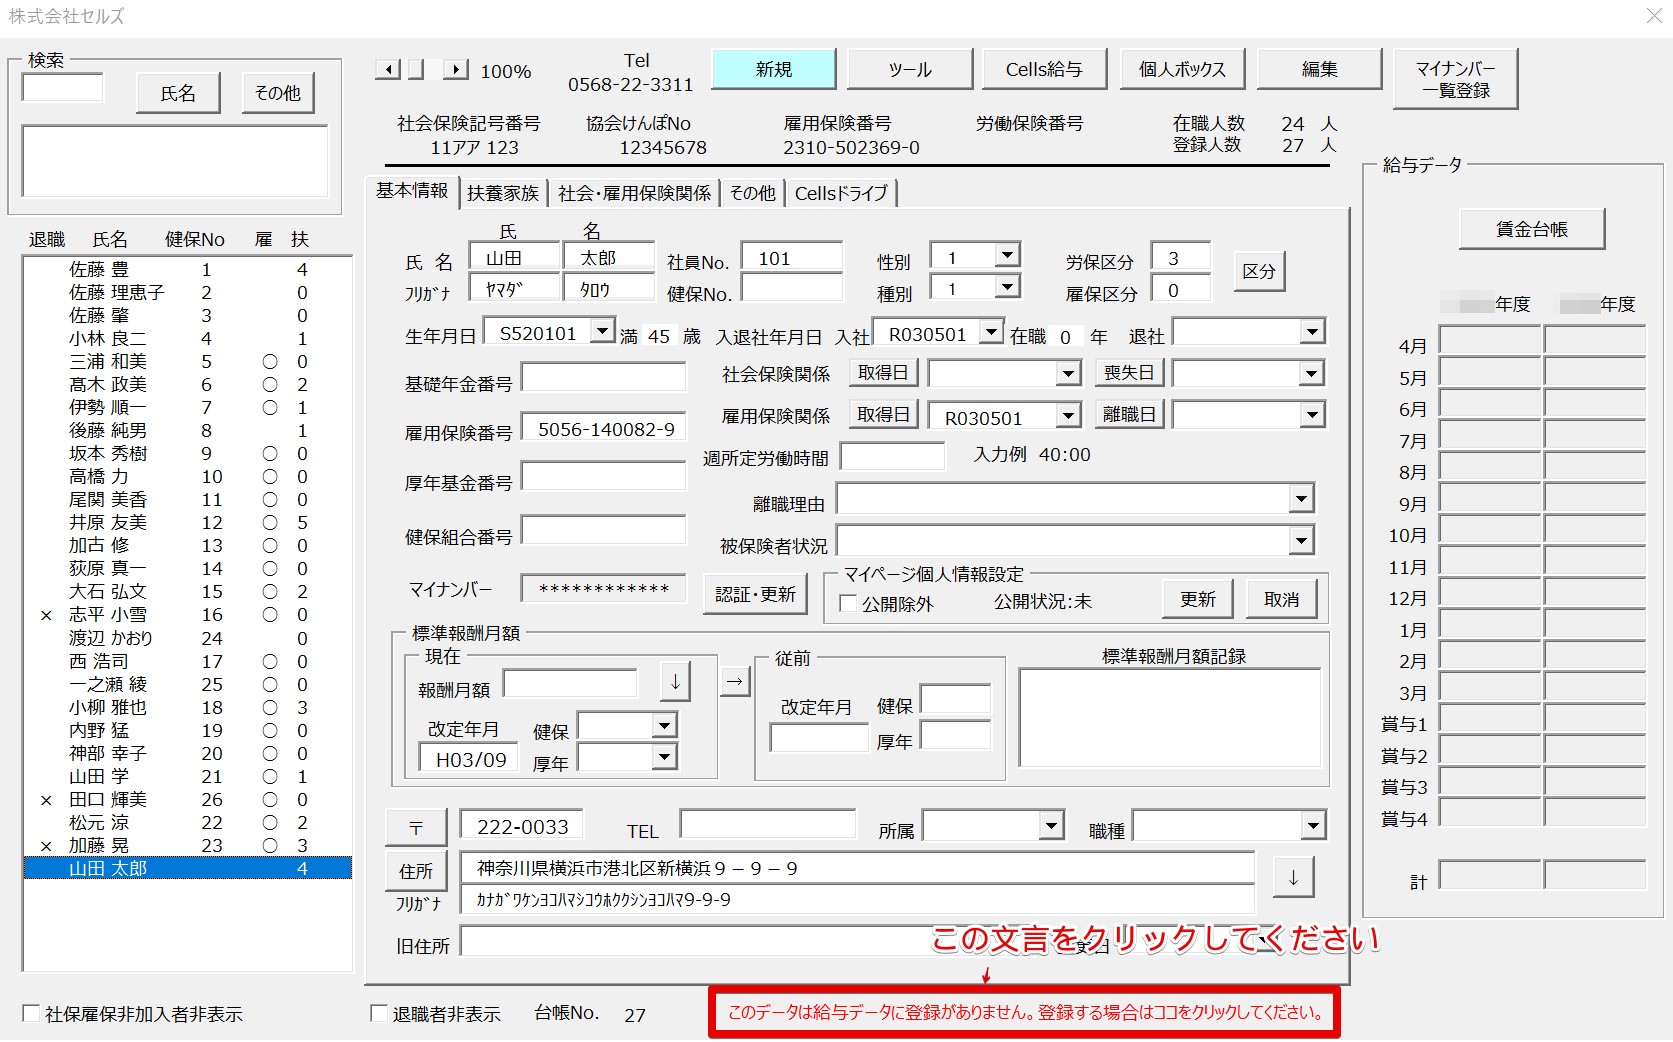Open the 入社 date dropdown
This screenshot has width=1673, height=1042.
991,331
